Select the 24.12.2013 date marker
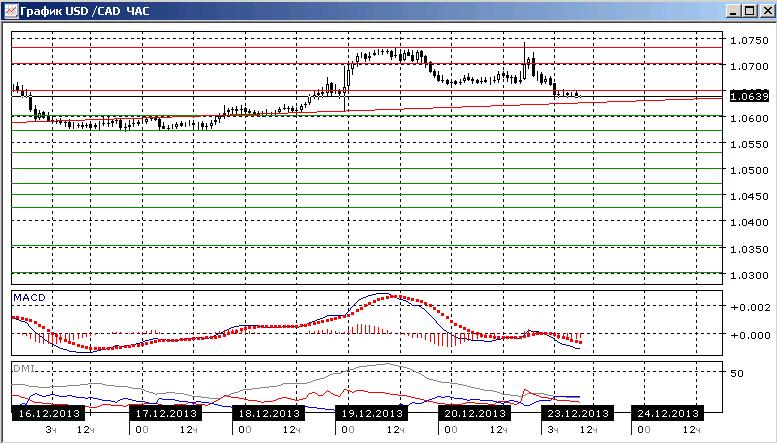777x444 pixels. coord(667,413)
